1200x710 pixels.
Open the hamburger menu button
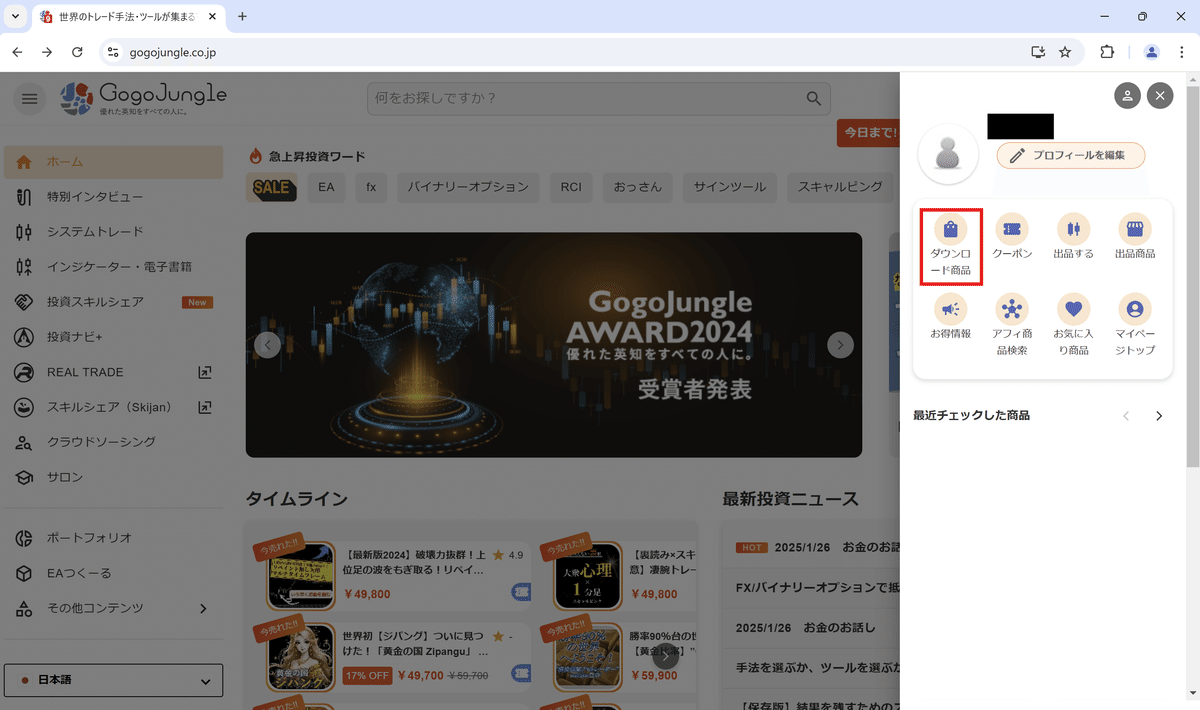(x=29, y=98)
